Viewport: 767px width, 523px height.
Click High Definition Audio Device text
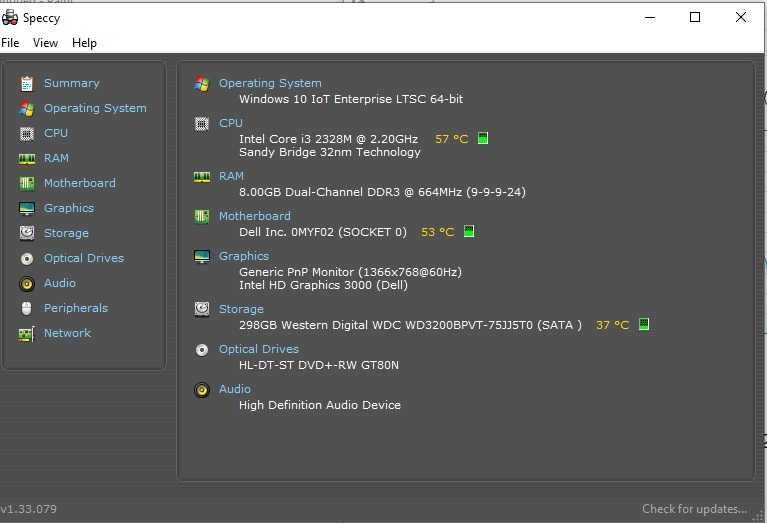[320, 405]
